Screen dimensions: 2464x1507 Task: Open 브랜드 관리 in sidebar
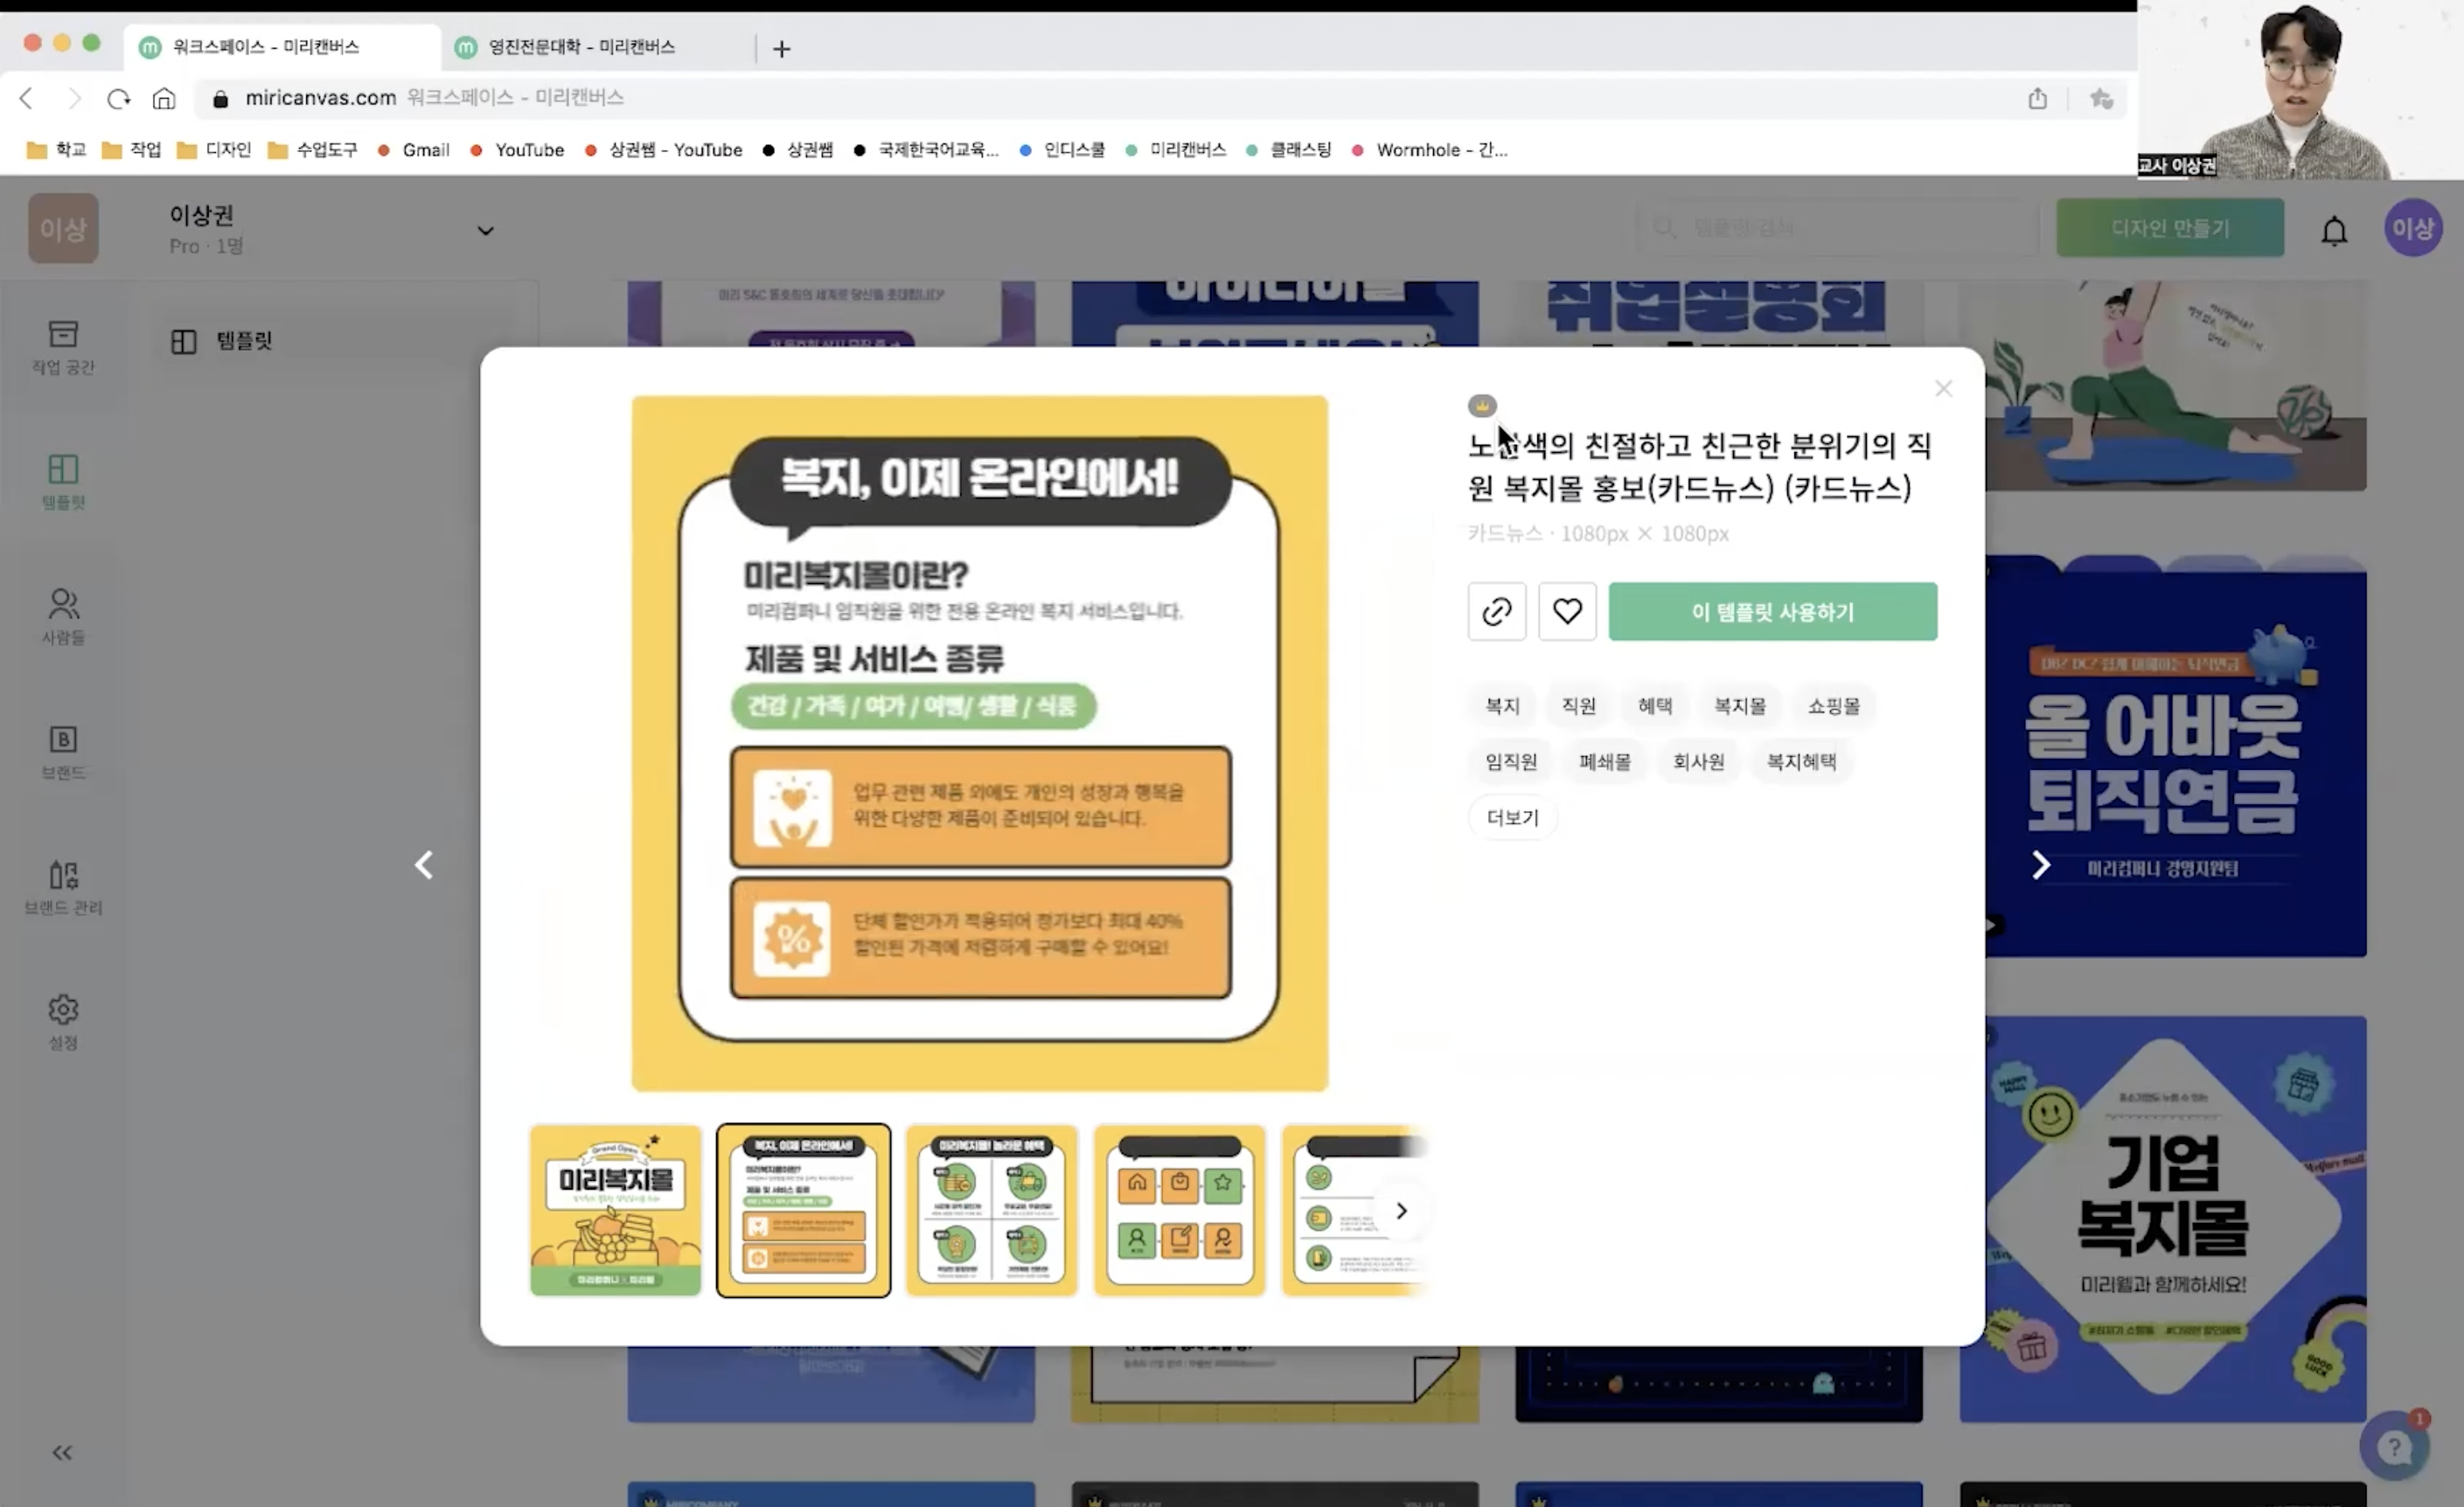pyautogui.click(x=63, y=887)
